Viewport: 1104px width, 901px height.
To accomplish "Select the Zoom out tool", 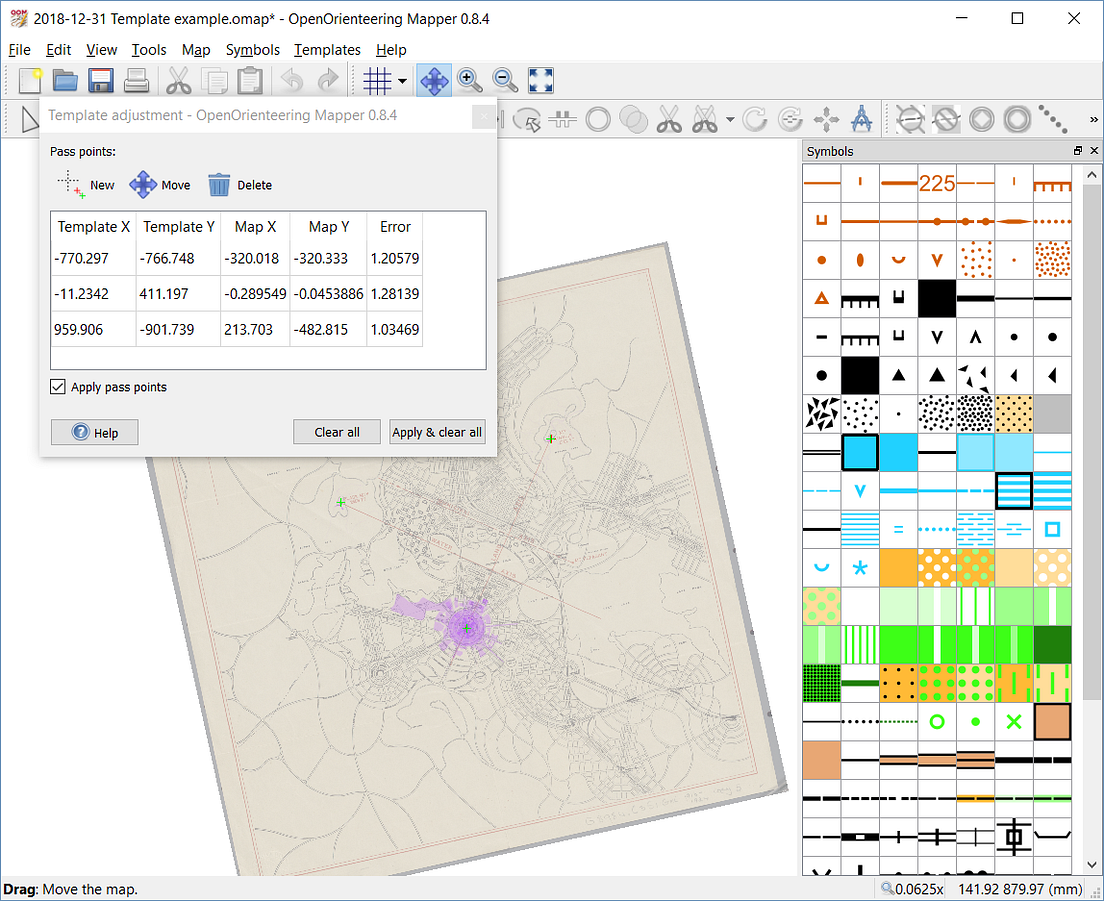I will pos(505,80).
